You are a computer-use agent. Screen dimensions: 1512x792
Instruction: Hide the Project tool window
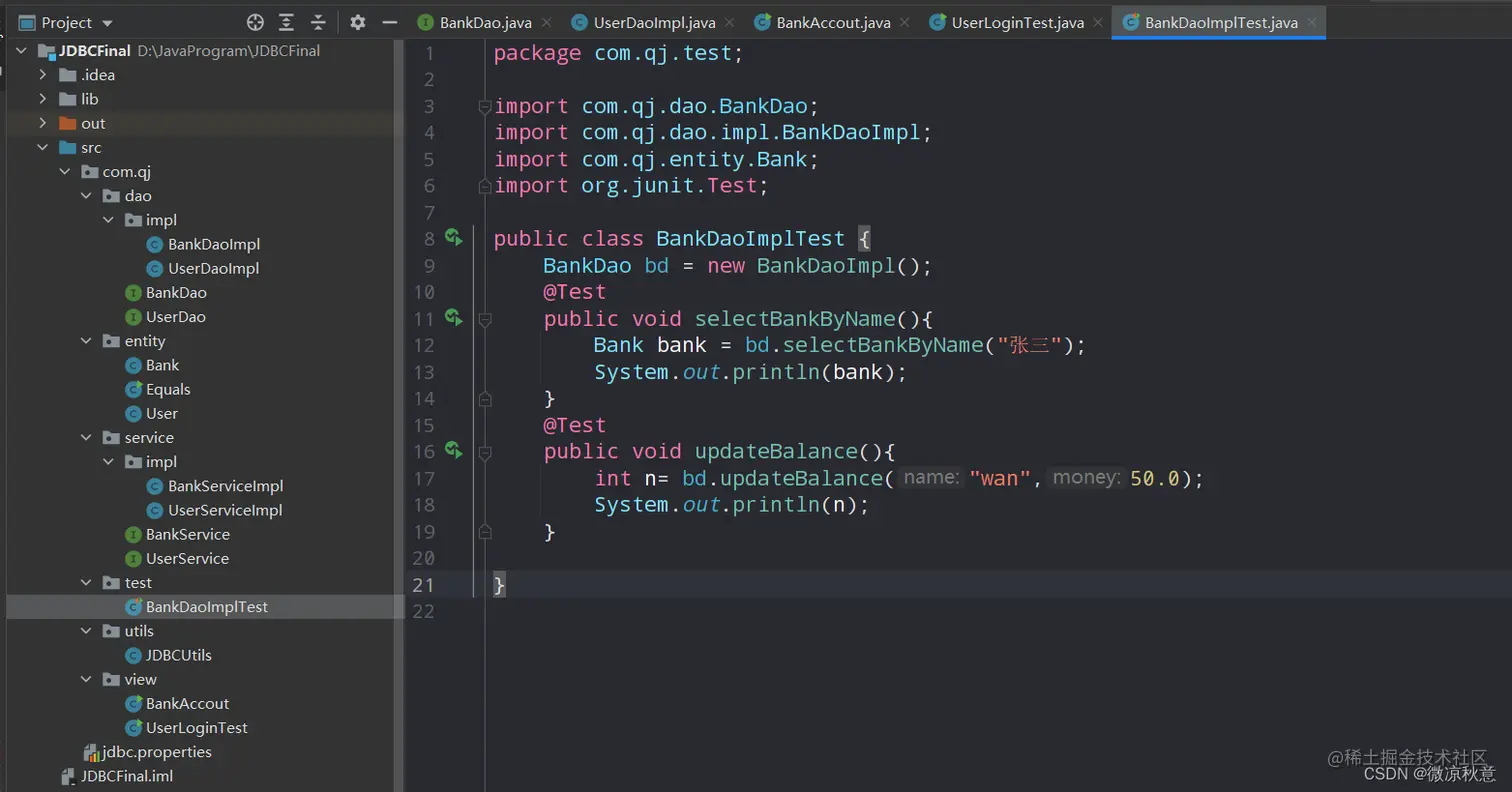point(390,22)
